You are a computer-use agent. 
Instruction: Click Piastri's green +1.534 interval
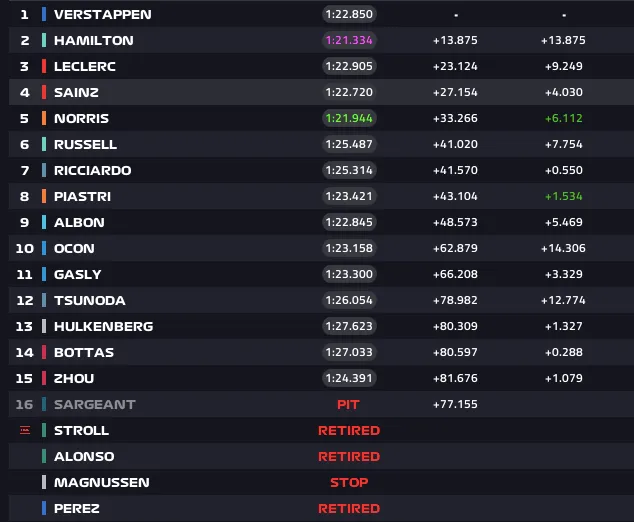pyautogui.click(x=564, y=196)
